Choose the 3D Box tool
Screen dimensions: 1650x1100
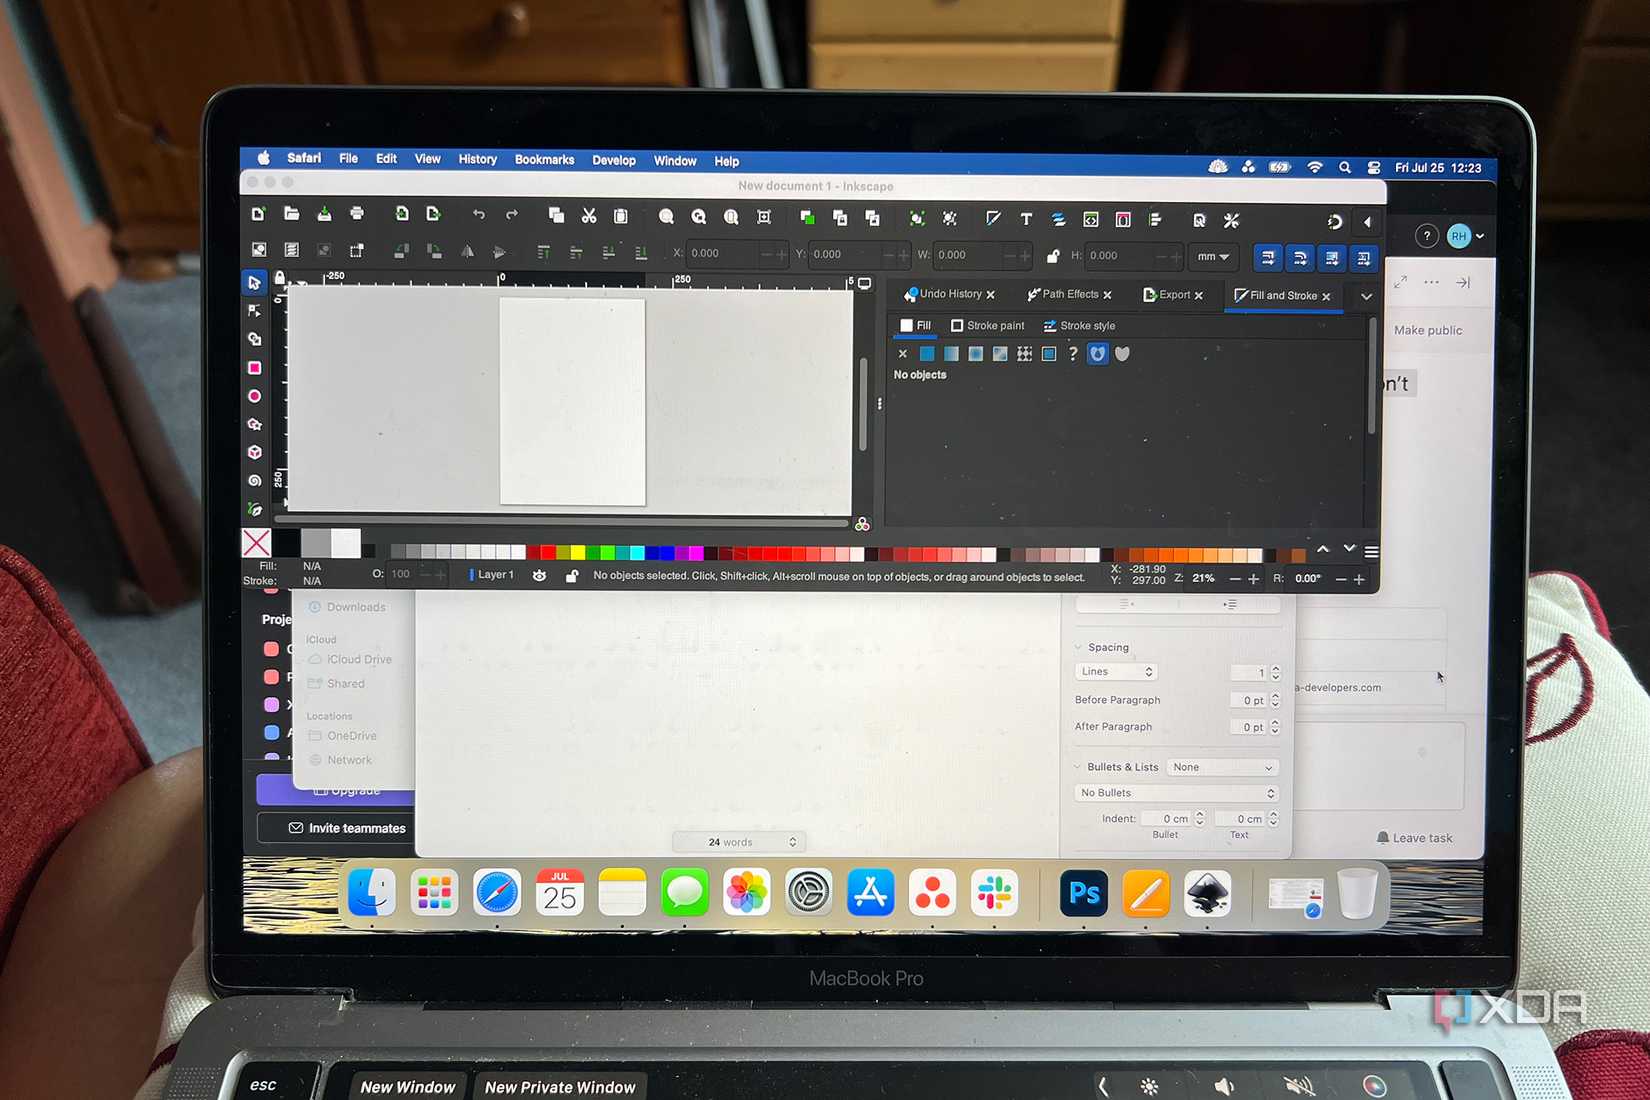click(255, 452)
